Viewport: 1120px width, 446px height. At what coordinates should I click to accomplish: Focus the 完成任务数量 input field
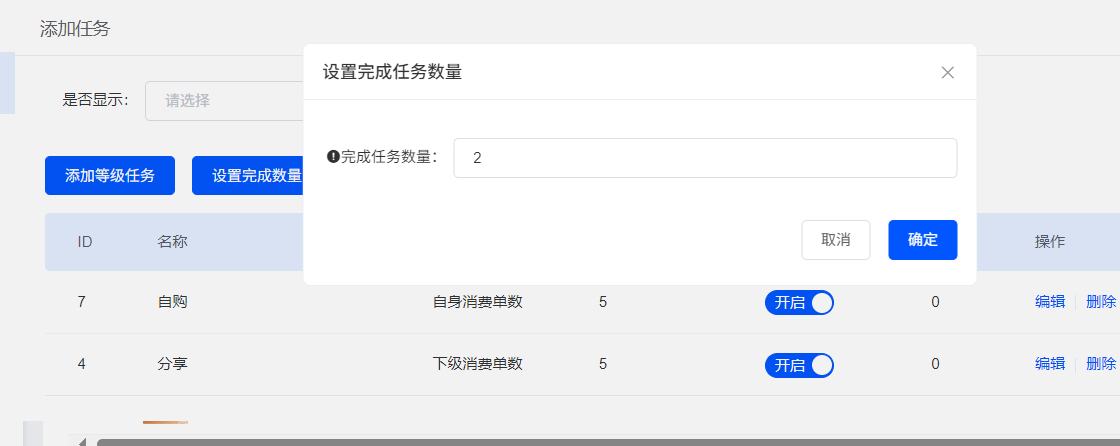point(705,158)
